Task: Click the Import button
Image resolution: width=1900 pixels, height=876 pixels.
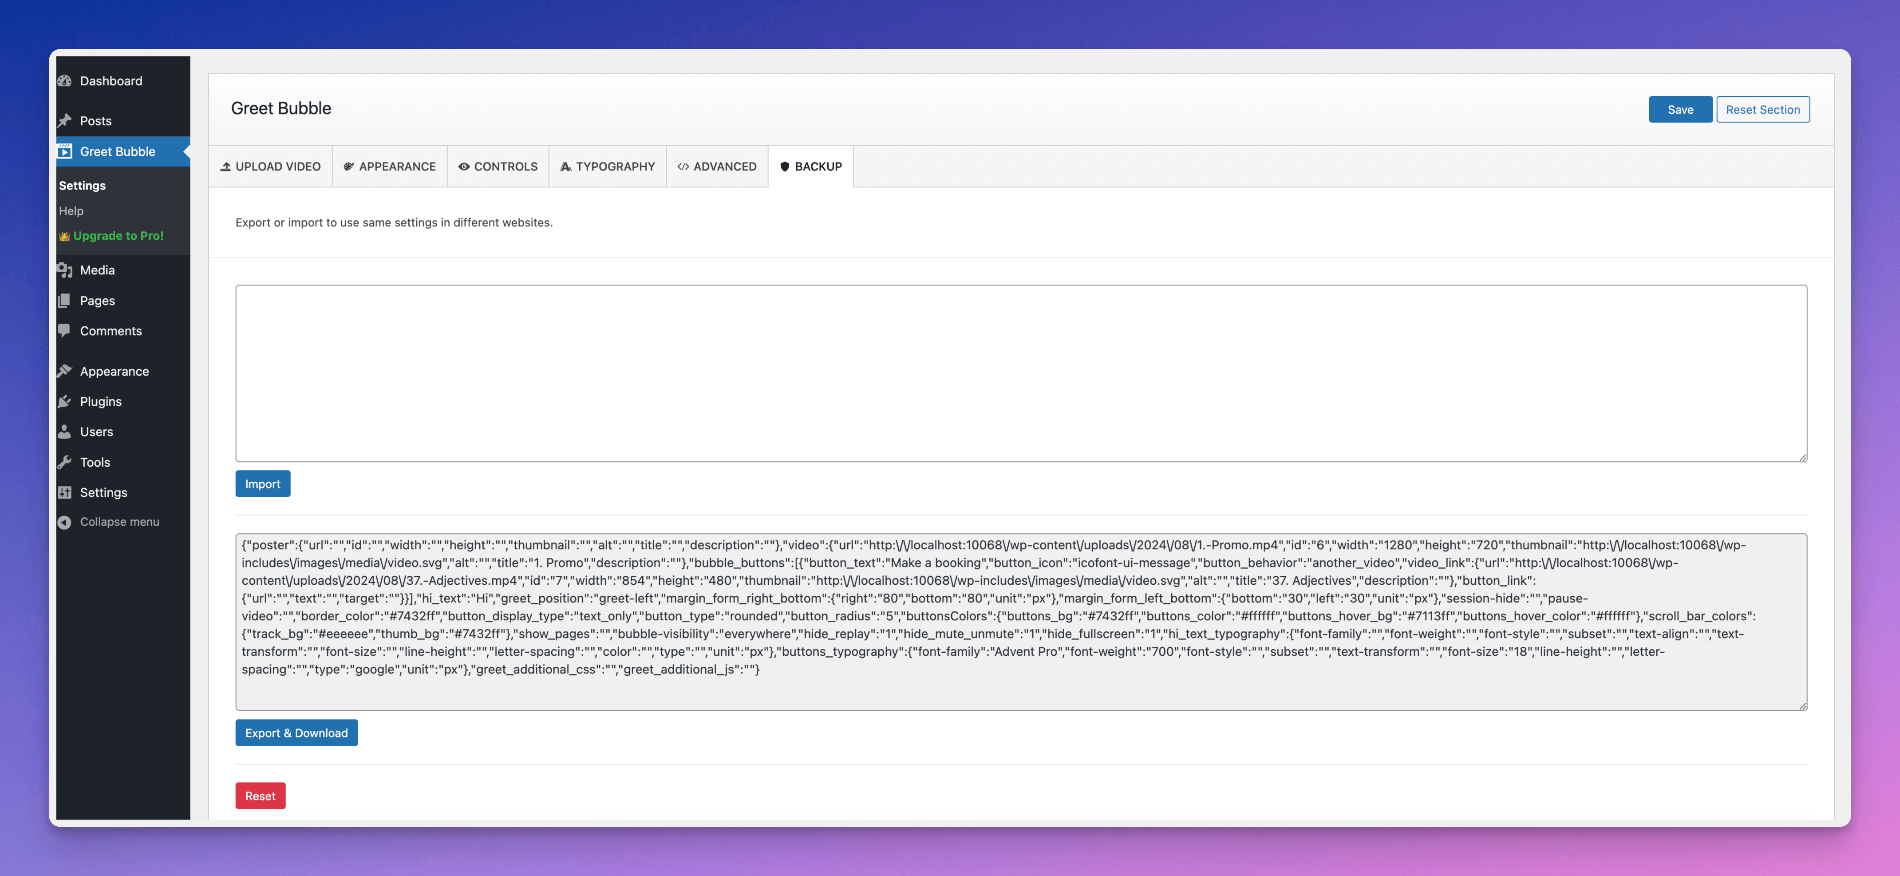Action: (263, 484)
